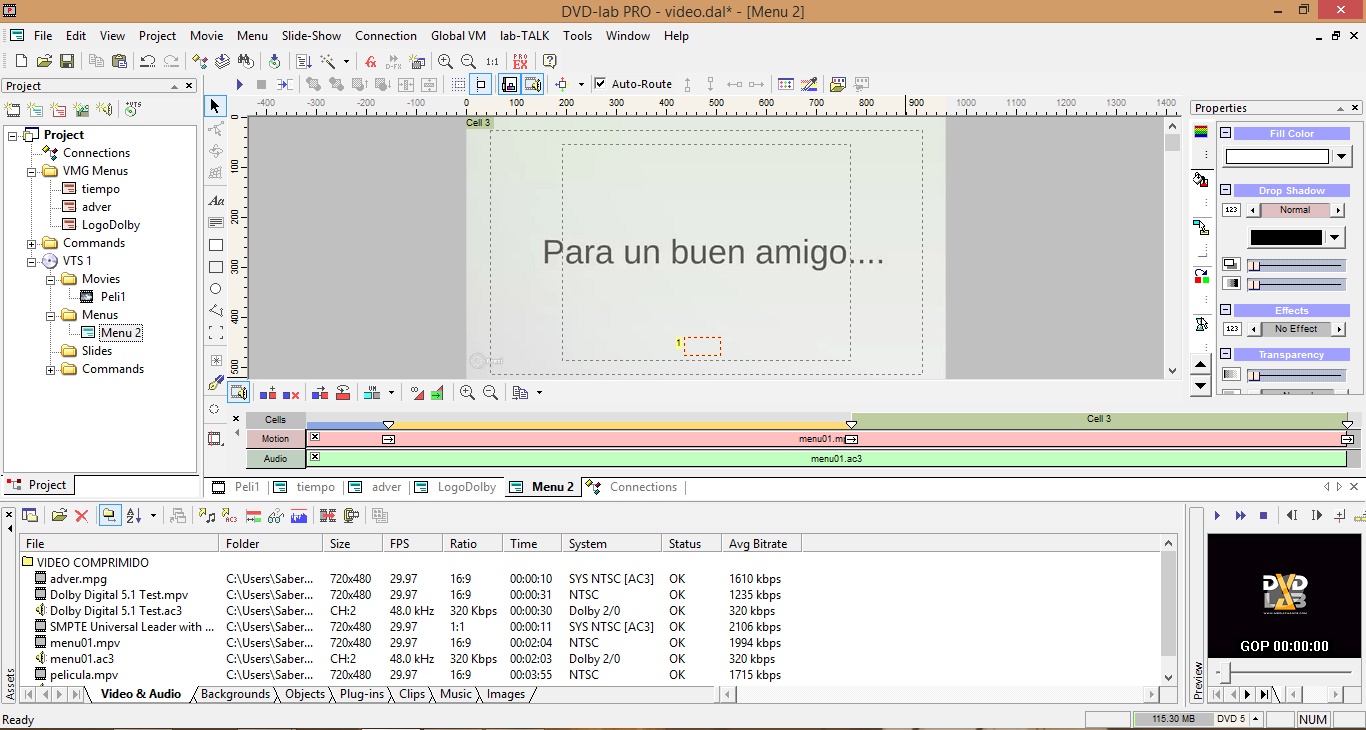
Task: Click the add VTS icon in Project panel
Action: click(133, 110)
